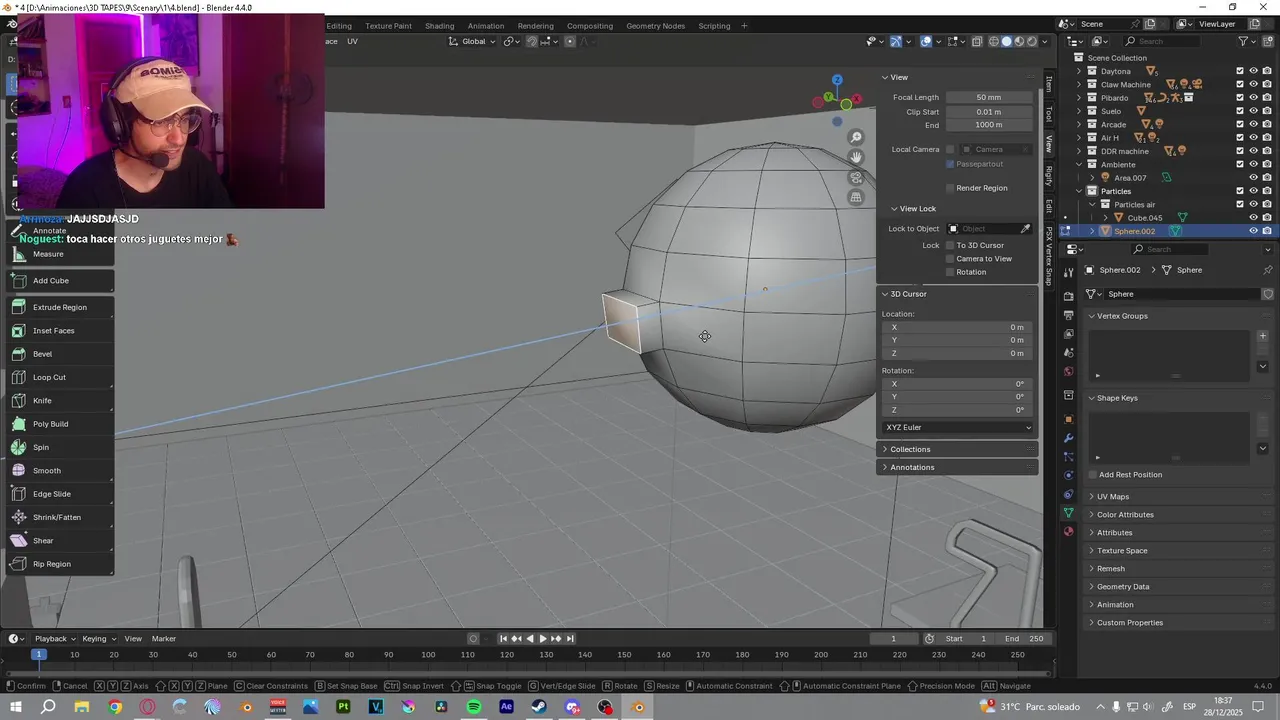Select the Inset Faces tool
This screenshot has width=1280, height=720.
coord(59,331)
